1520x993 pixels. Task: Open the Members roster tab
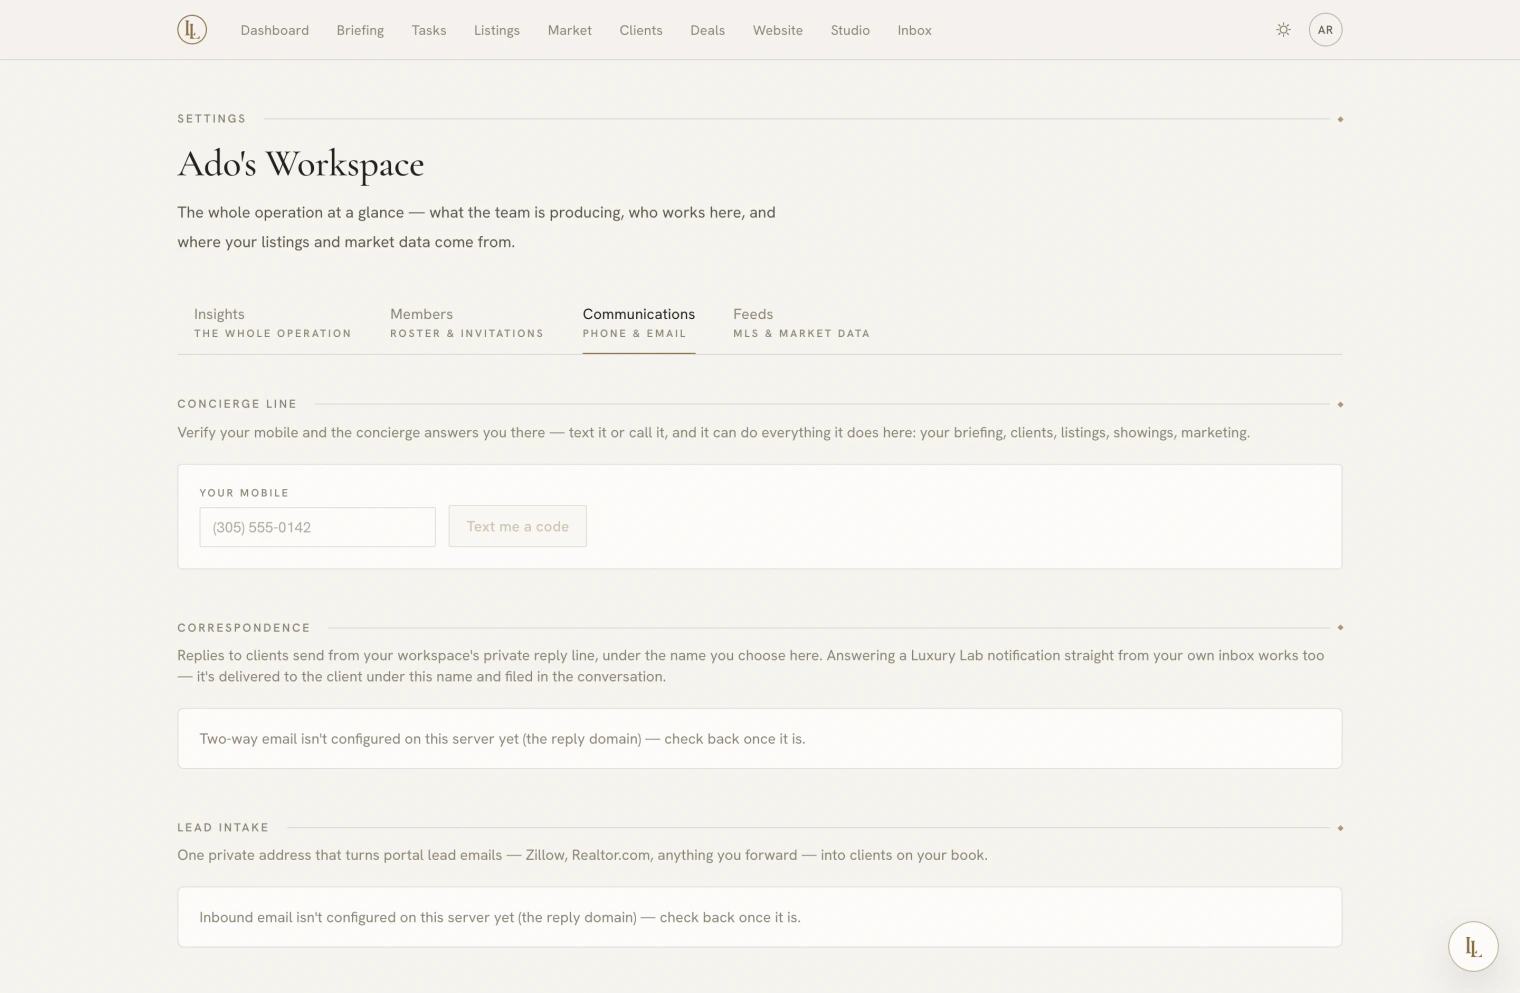pyautogui.click(x=467, y=323)
